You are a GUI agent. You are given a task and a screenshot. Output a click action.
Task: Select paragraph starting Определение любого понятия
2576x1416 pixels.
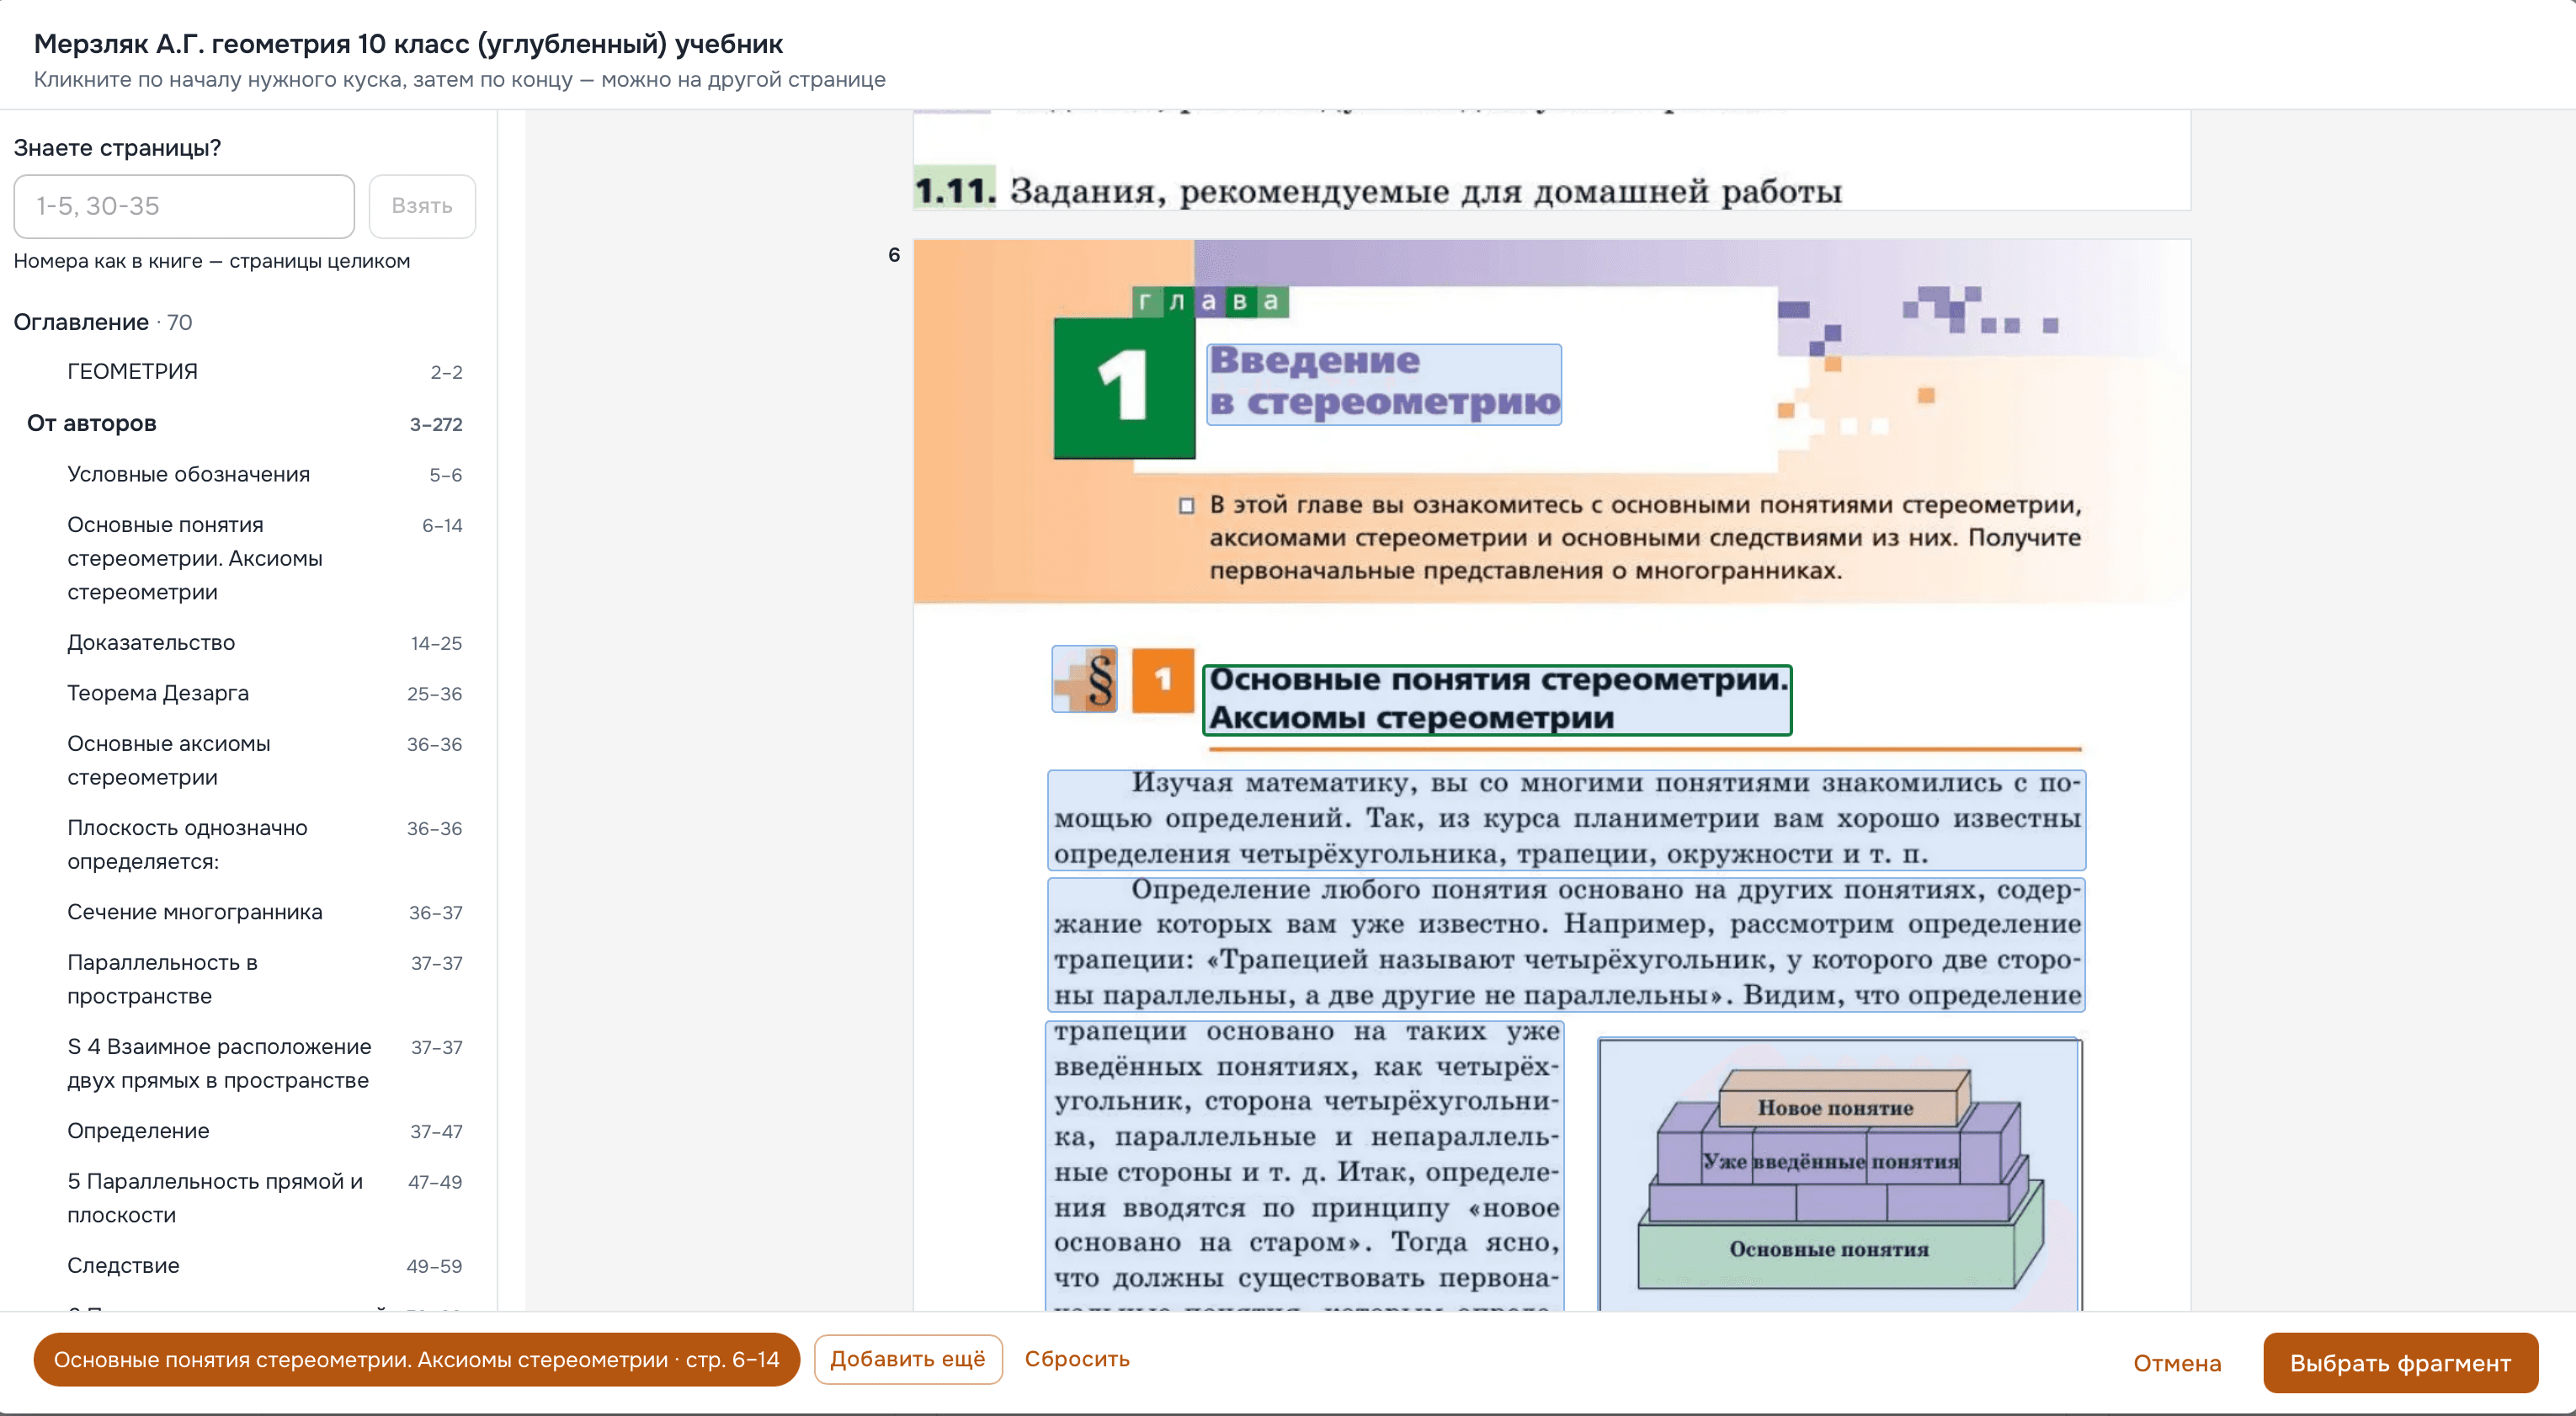[x=1567, y=944]
